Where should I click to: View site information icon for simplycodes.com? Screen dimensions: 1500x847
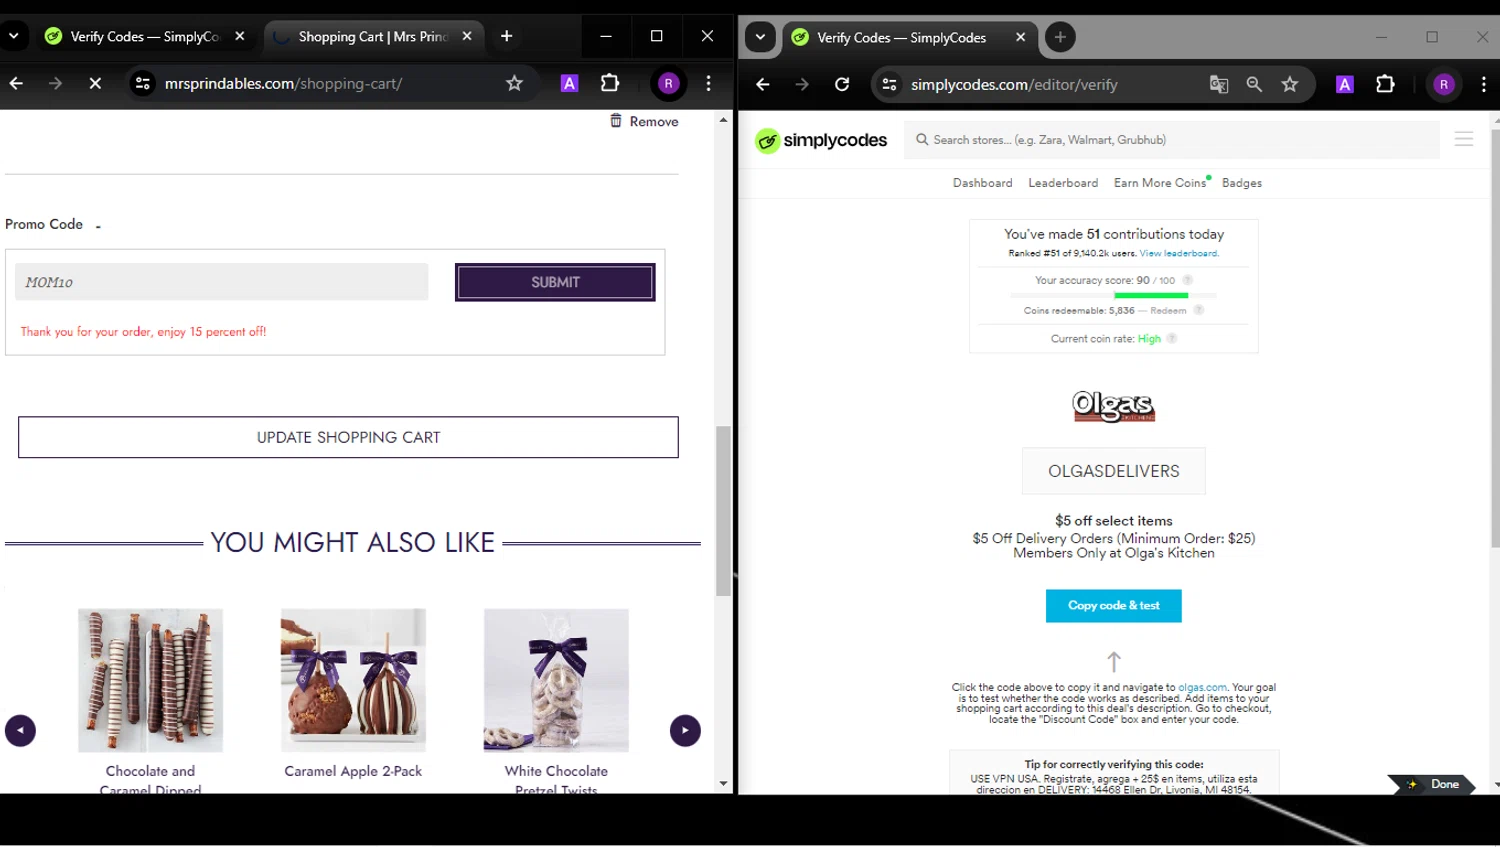point(889,85)
